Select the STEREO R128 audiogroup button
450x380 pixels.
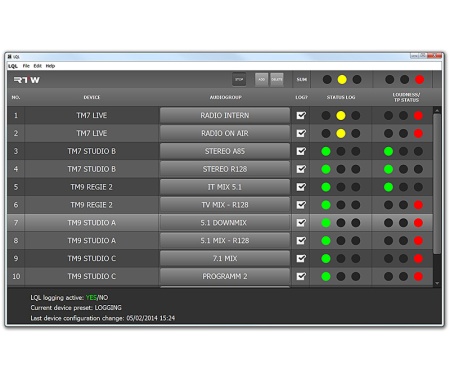tap(225, 169)
